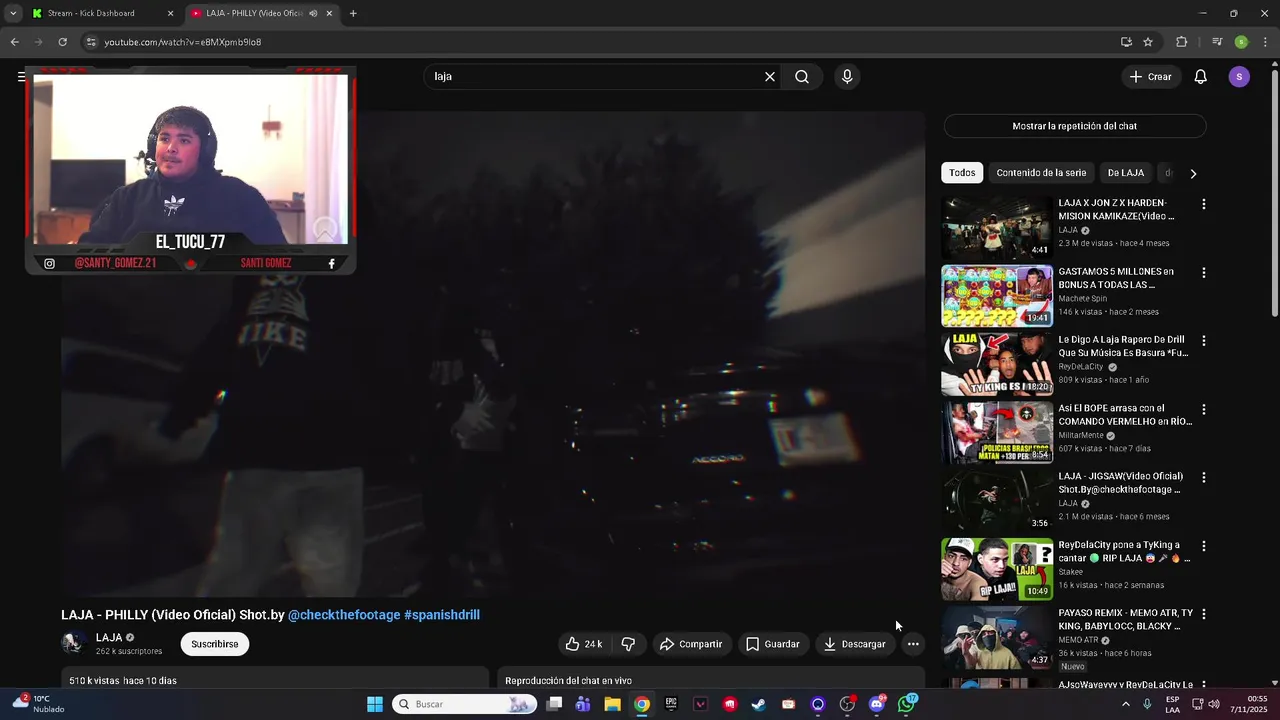Open options for LAJA X JON Z video

tap(1204, 204)
